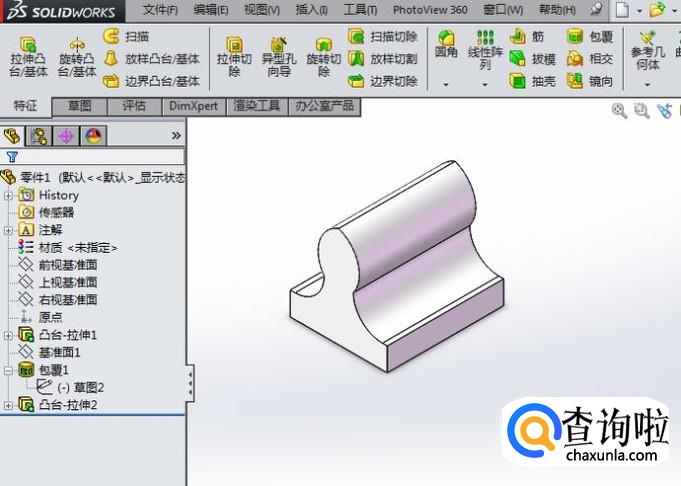Open the 工具(T) menu
681x486 pixels.
(x=360, y=10)
